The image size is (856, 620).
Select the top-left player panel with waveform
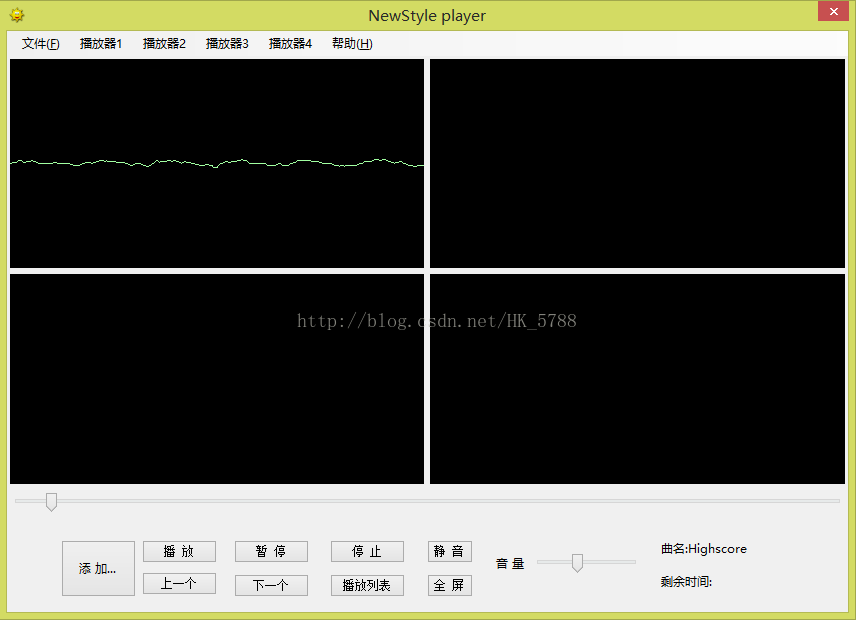click(217, 164)
